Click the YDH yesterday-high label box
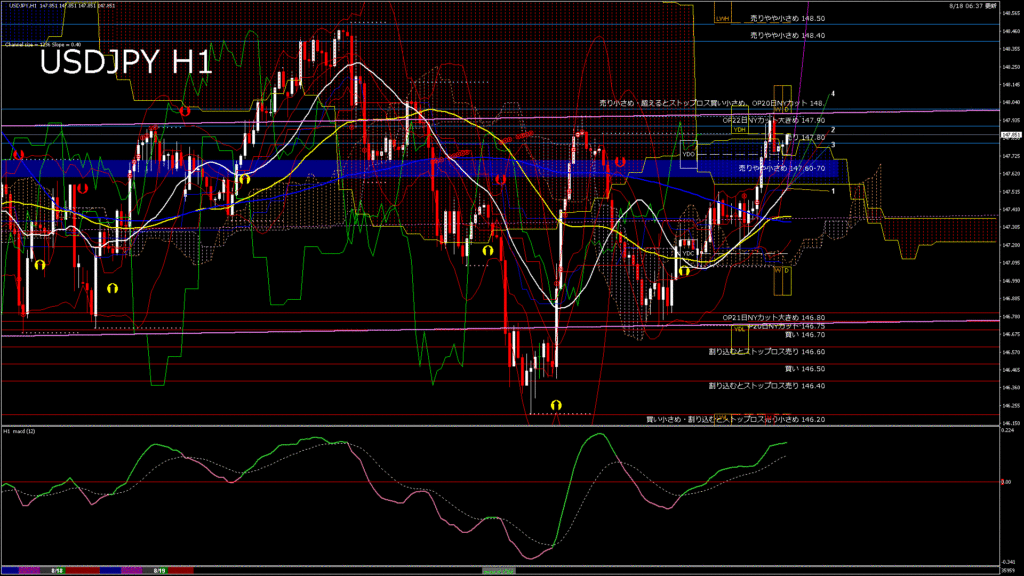This screenshot has width=1024, height=576. [x=739, y=129]
